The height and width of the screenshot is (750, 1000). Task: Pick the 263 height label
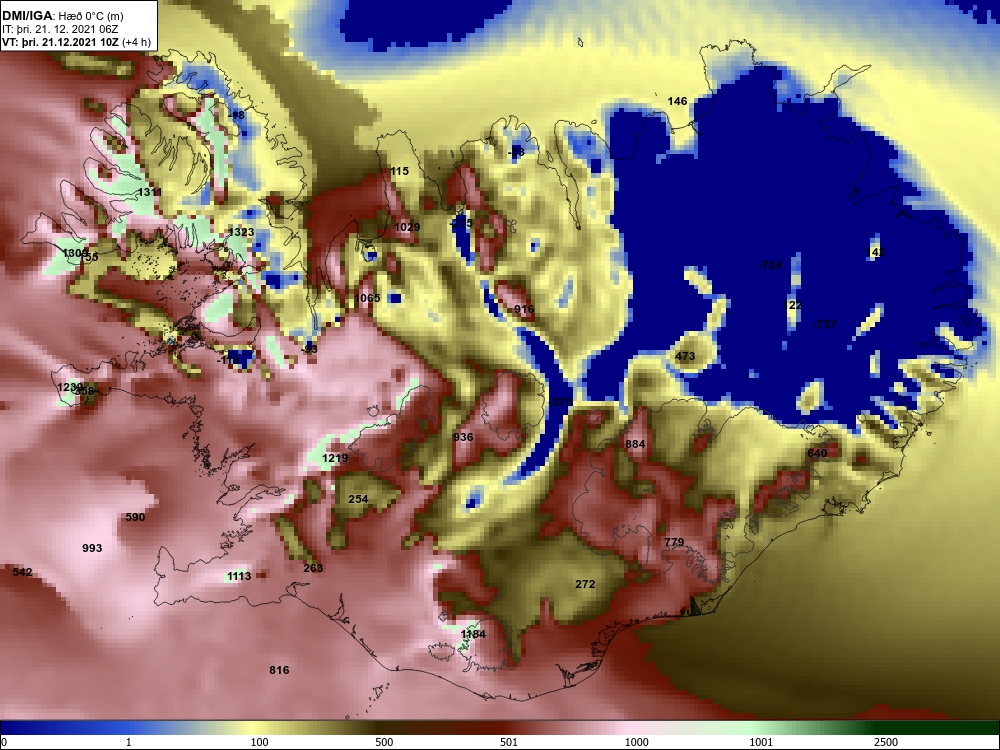coord(313,568)
